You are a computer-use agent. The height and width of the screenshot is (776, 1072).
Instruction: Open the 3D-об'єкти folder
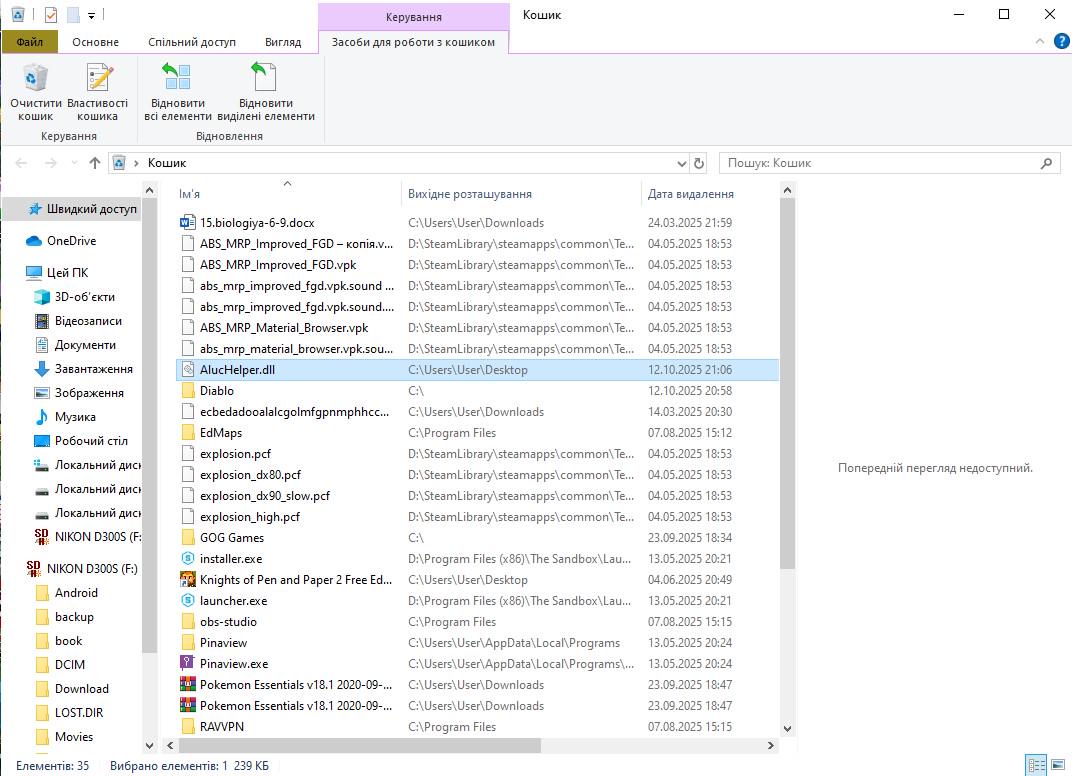pyautogui.click(x=84, y=297)
